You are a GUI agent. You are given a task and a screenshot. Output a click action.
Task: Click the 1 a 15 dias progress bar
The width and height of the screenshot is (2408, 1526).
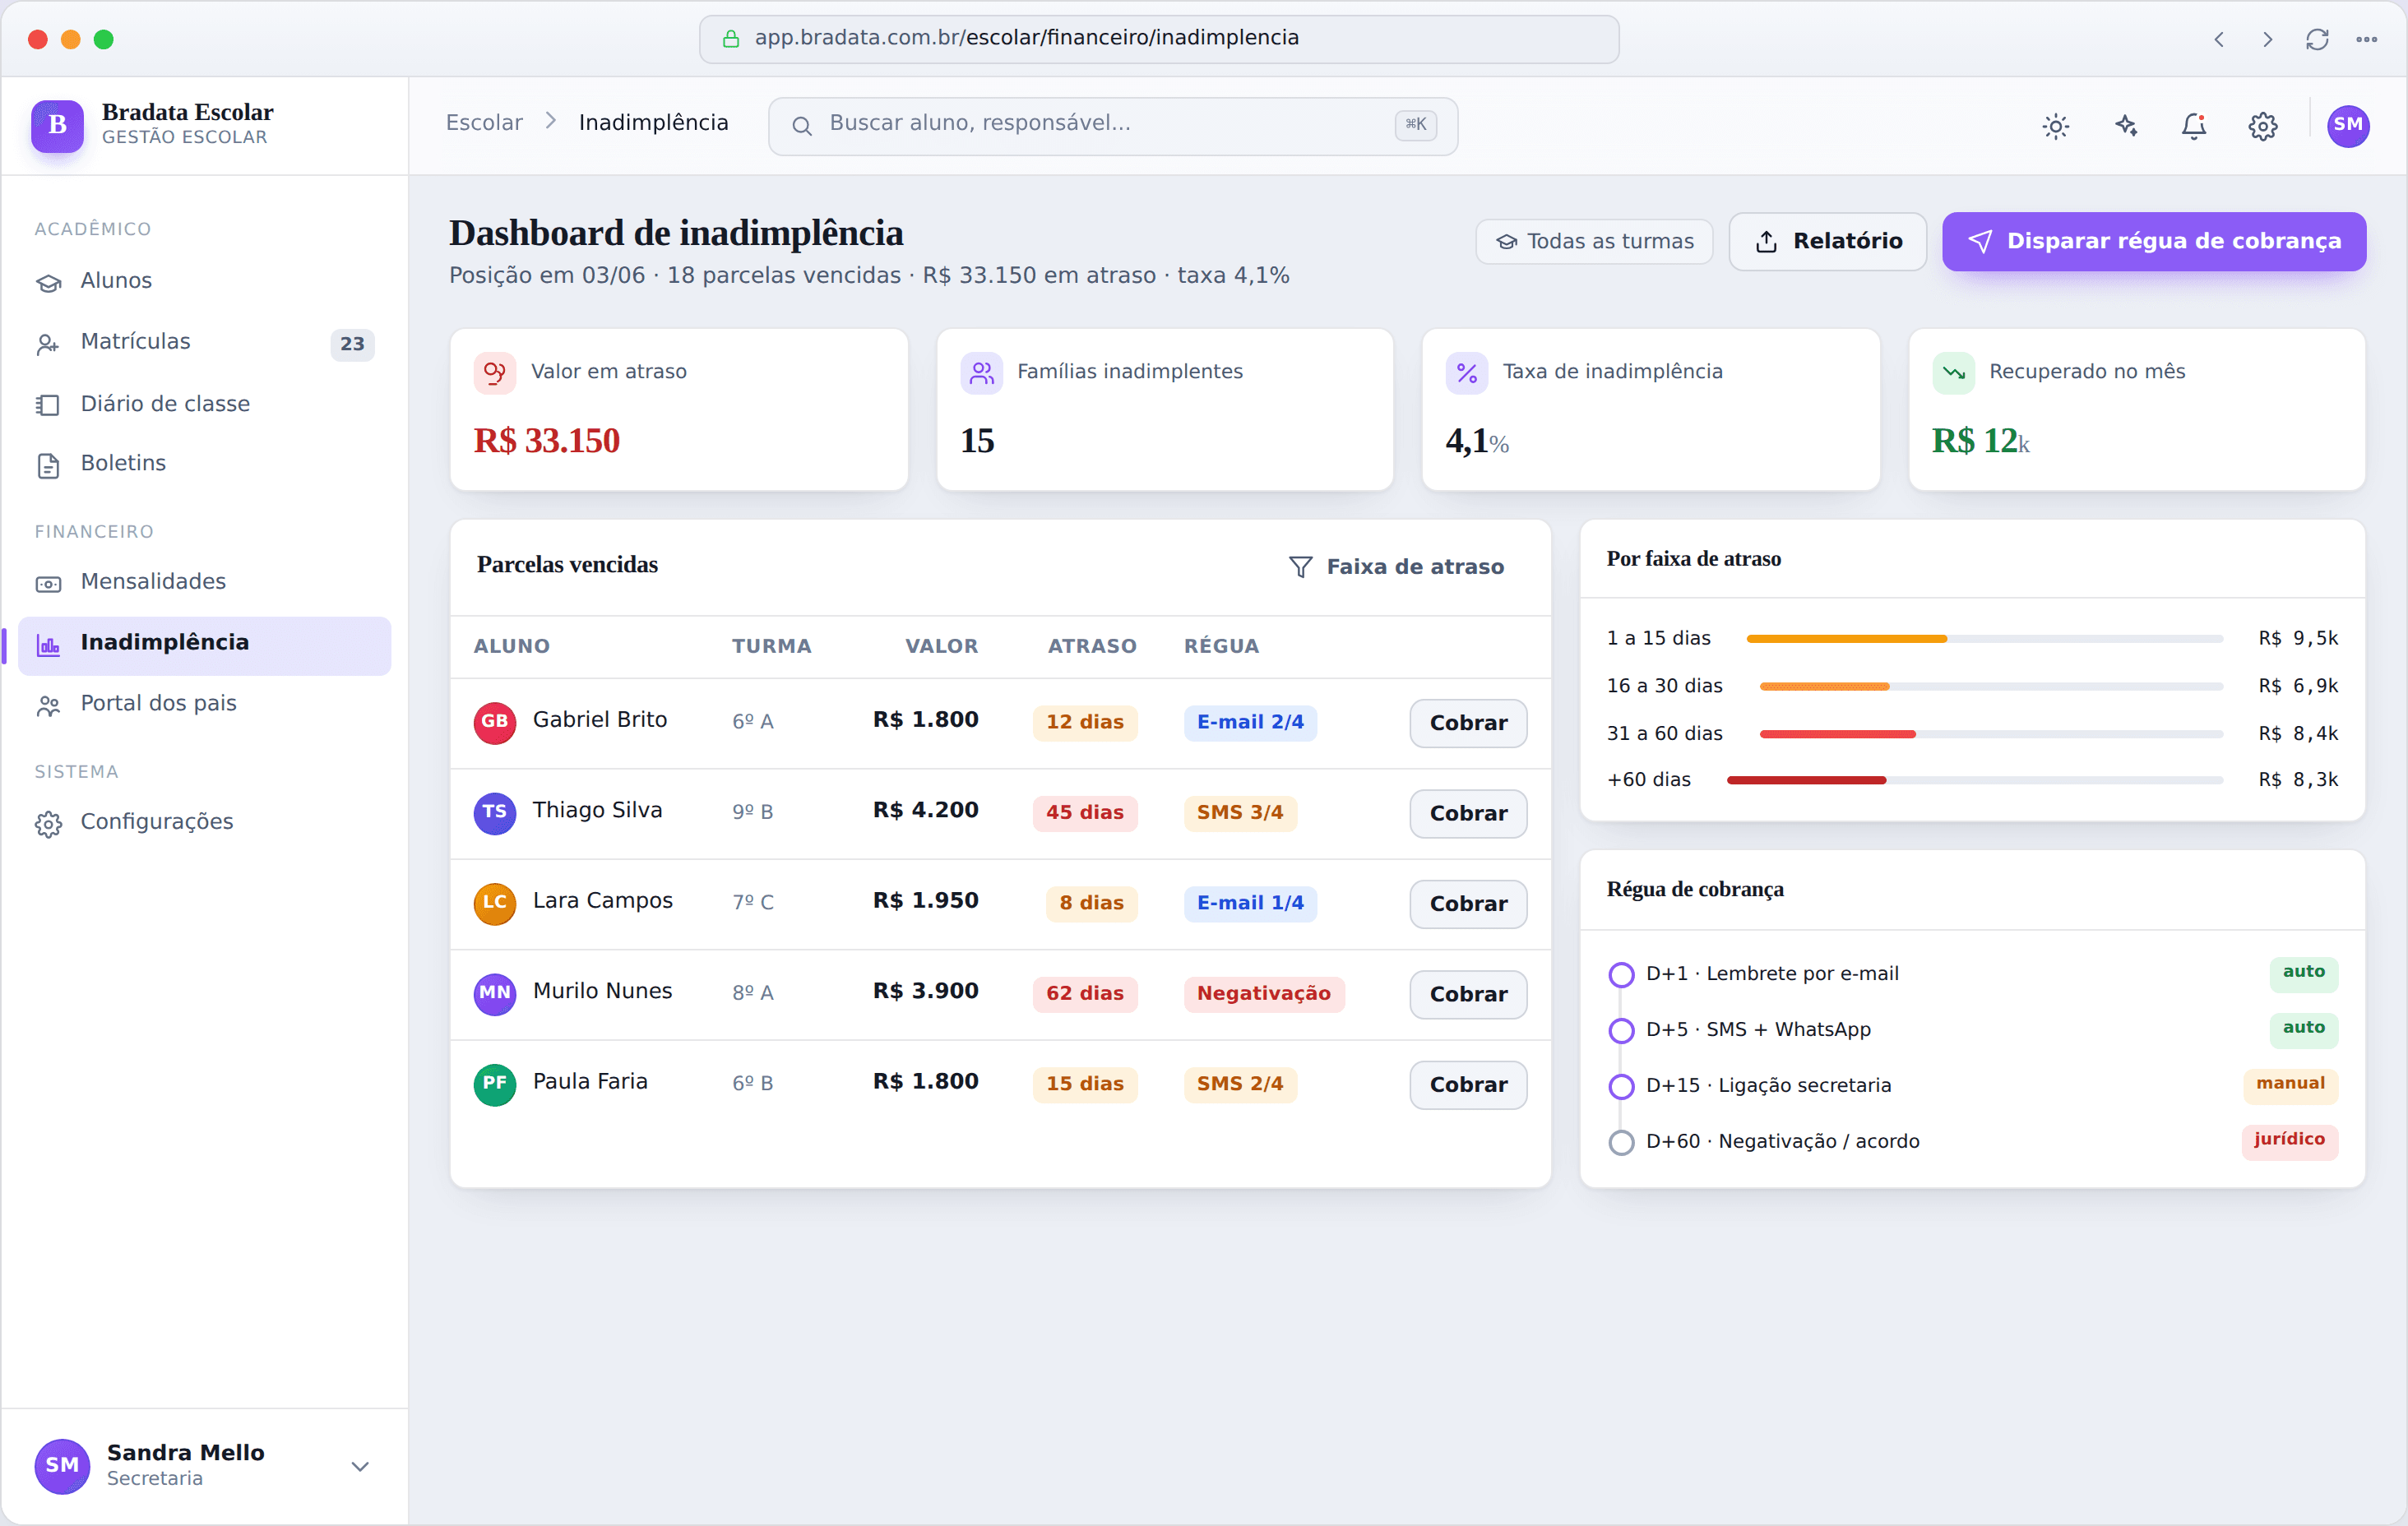point(1984,639)
